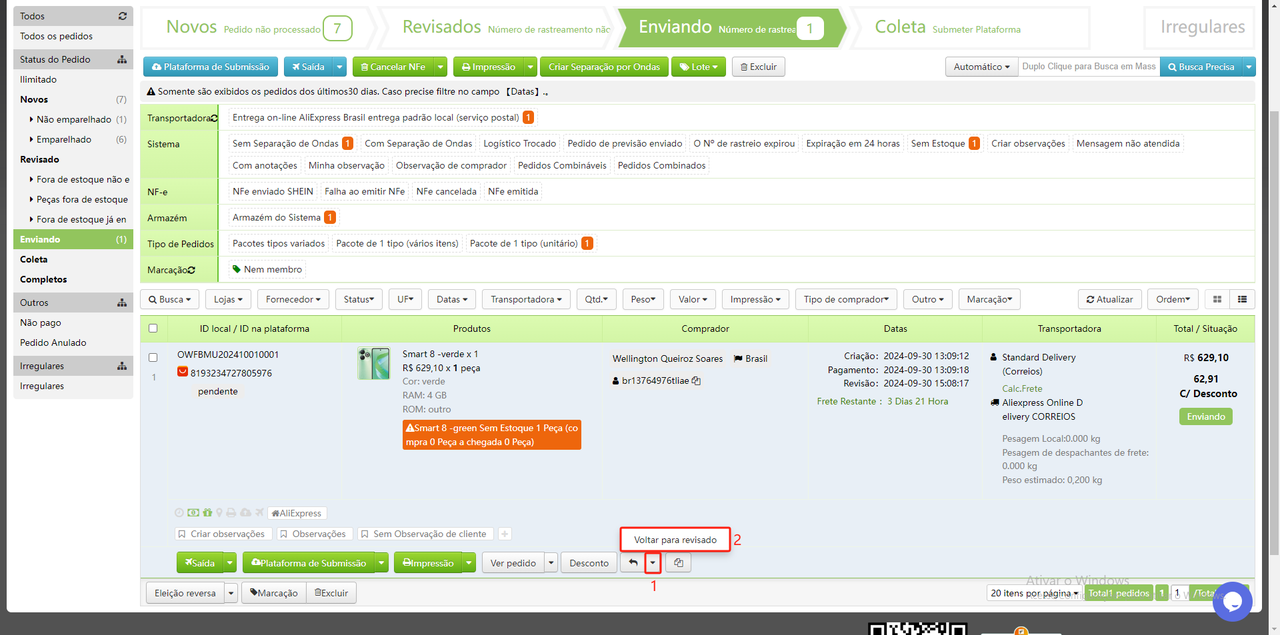Click the Desconto button
The height and width of the screenshot is (635, 1280).
(x=589, y=562)
